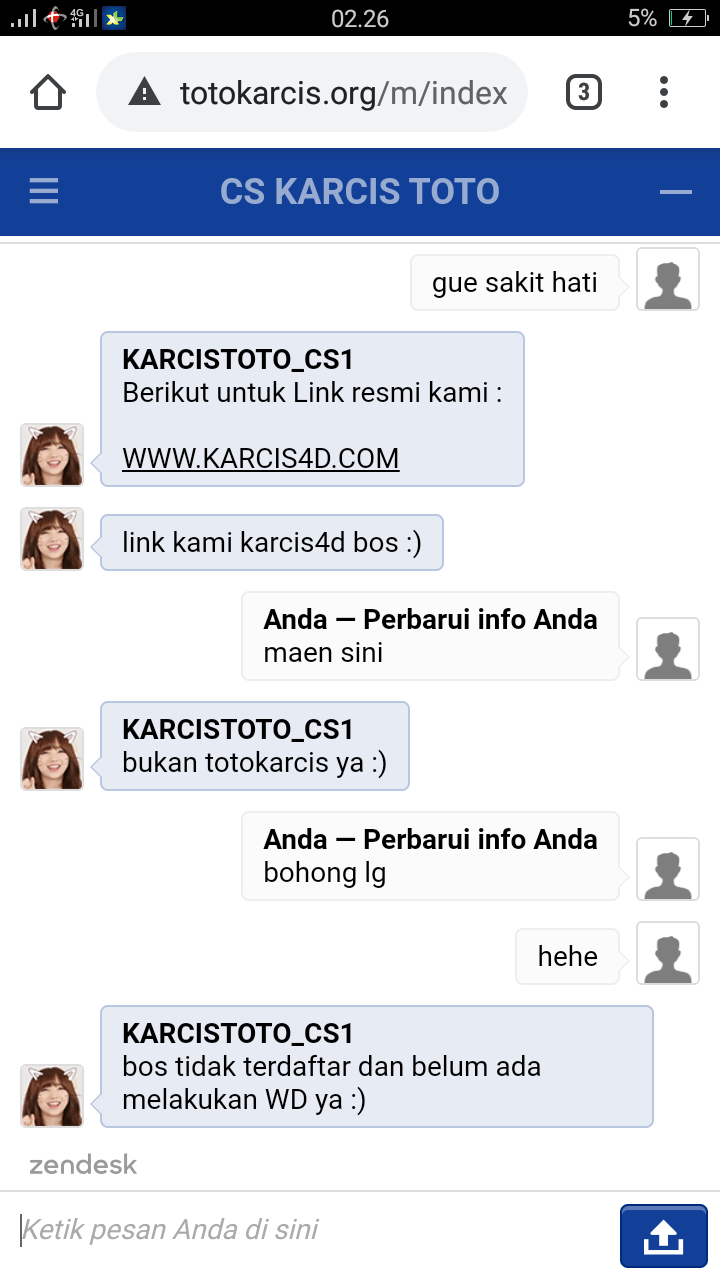Tap the user avatar beside 'hehe'

pos(668,953)
